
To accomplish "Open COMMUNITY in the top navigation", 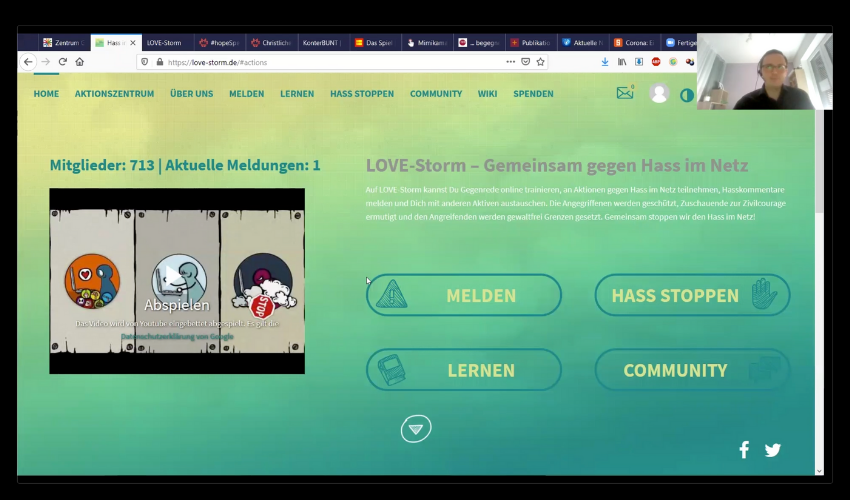I will 436,94.
